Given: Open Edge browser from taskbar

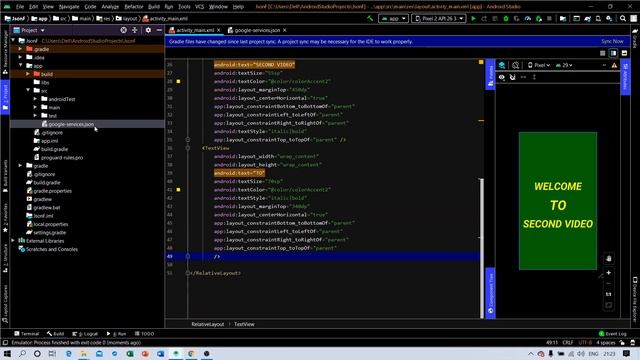Looking at the screenshot, I should [x=68, y=353].
